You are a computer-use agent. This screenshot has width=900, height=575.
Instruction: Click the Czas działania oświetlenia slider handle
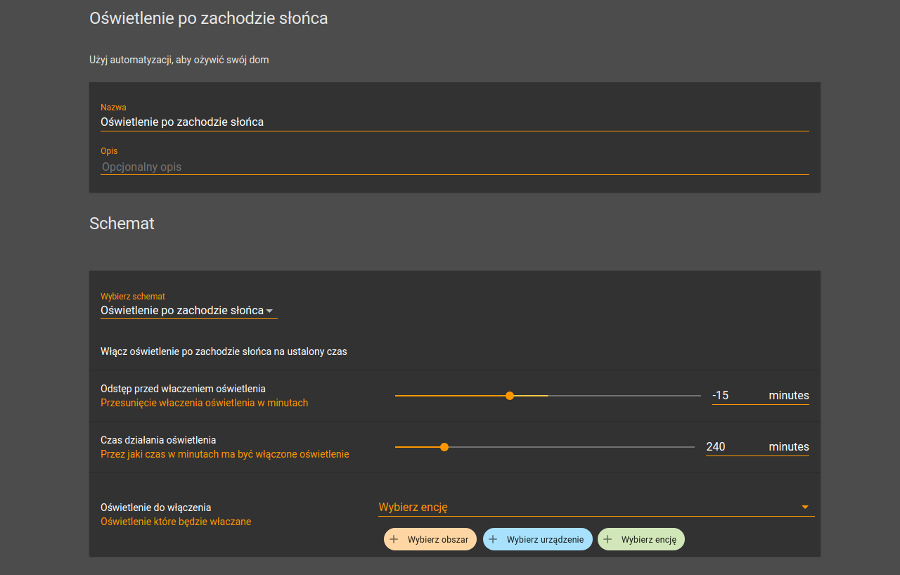pyautogui.click(x=444, y=447)
